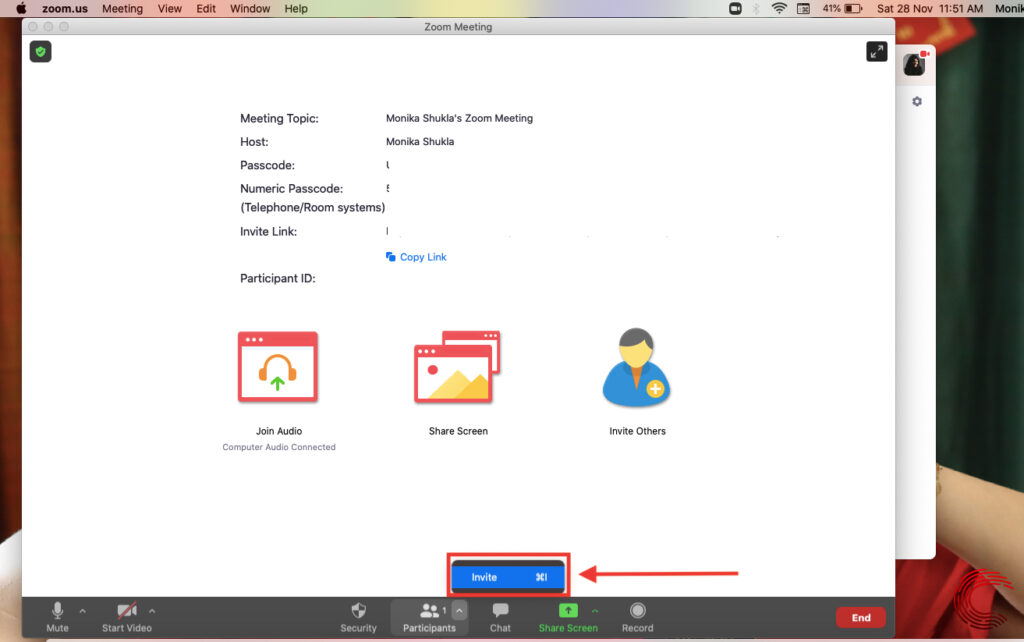The width and height of the screenshot is (1024, 642).
Task: Click the 'Meeting Topic:' label
Action: [x=279, y=118]
